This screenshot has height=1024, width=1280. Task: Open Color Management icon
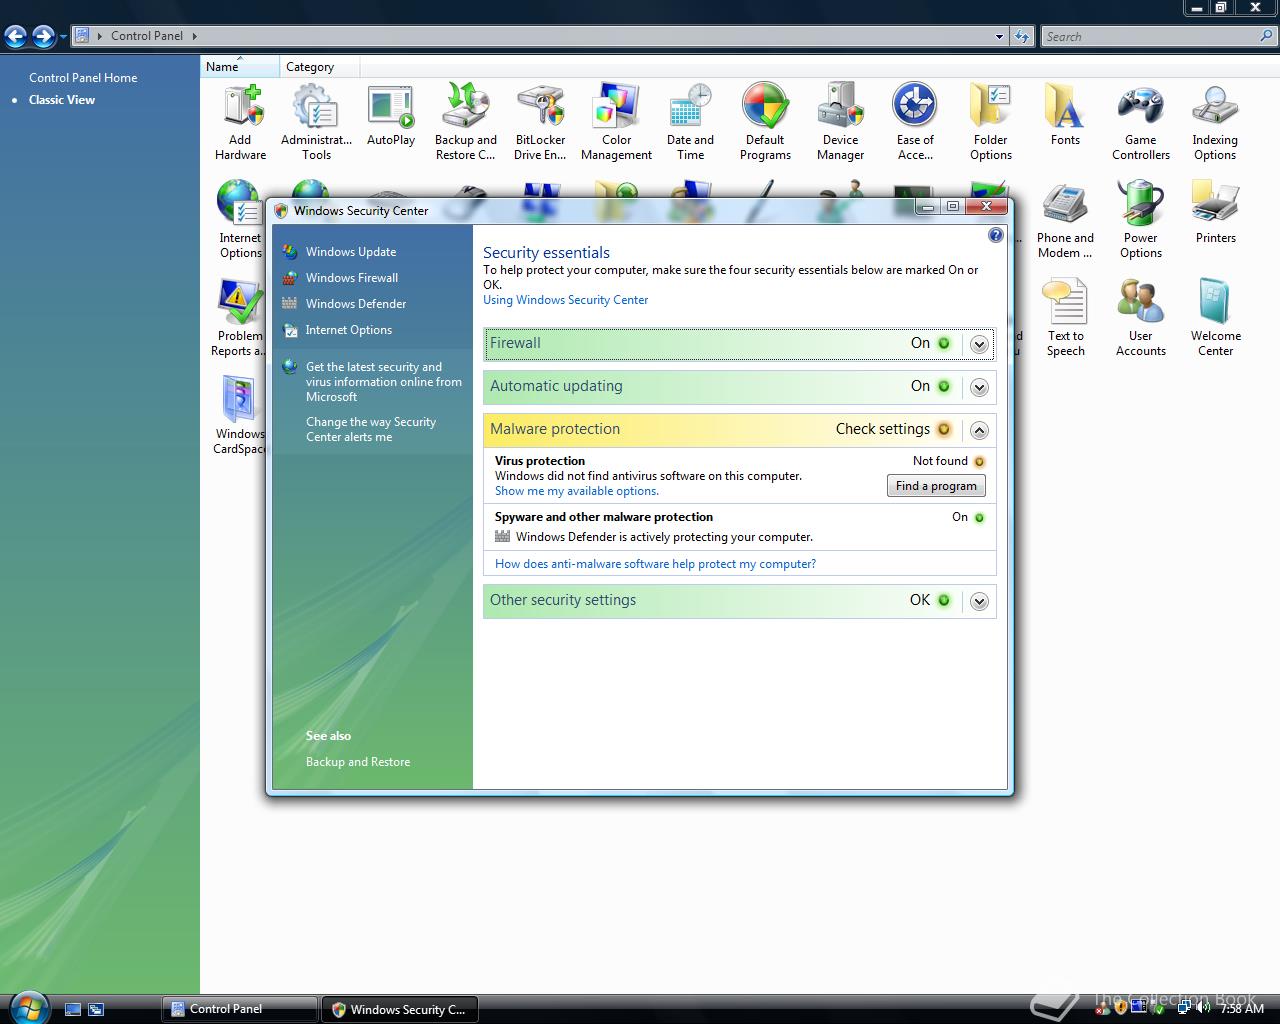click(616, 122)
